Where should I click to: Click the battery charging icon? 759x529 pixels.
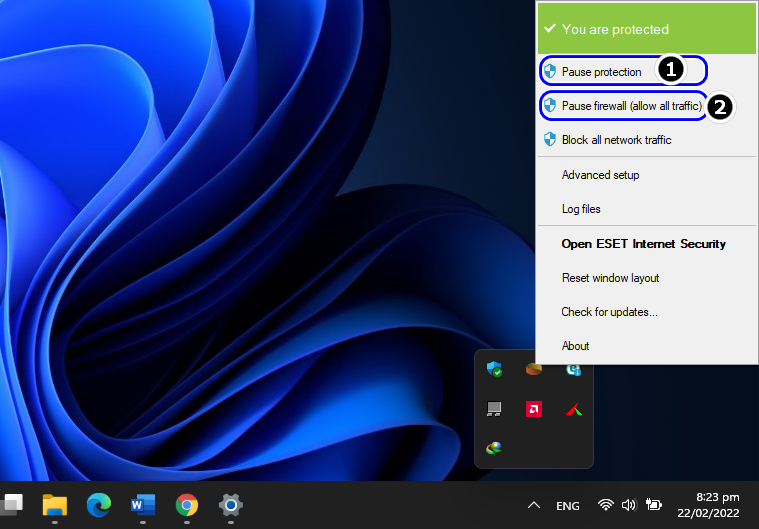click(x=653, y=505)
